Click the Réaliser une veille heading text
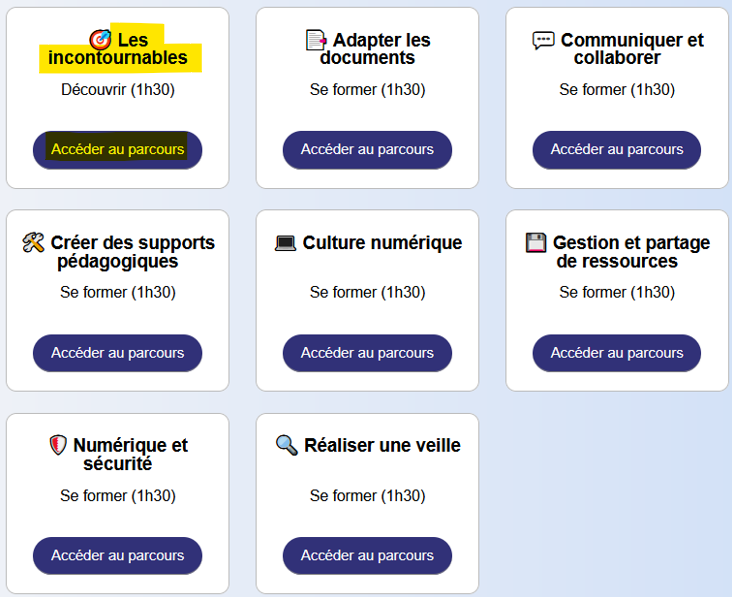The image size is (732, 597). 382,446
